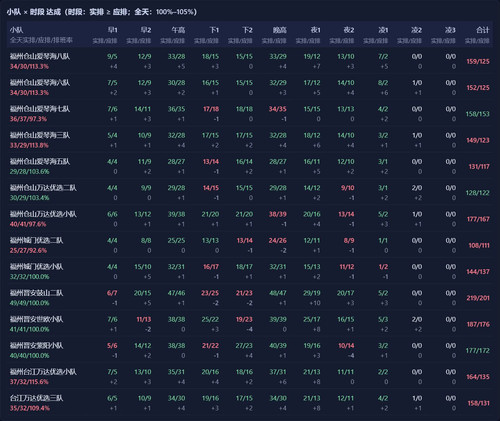Select team name 福州仓山爱琴海七队
Screen dimensions: 500x421
(40, 109)
